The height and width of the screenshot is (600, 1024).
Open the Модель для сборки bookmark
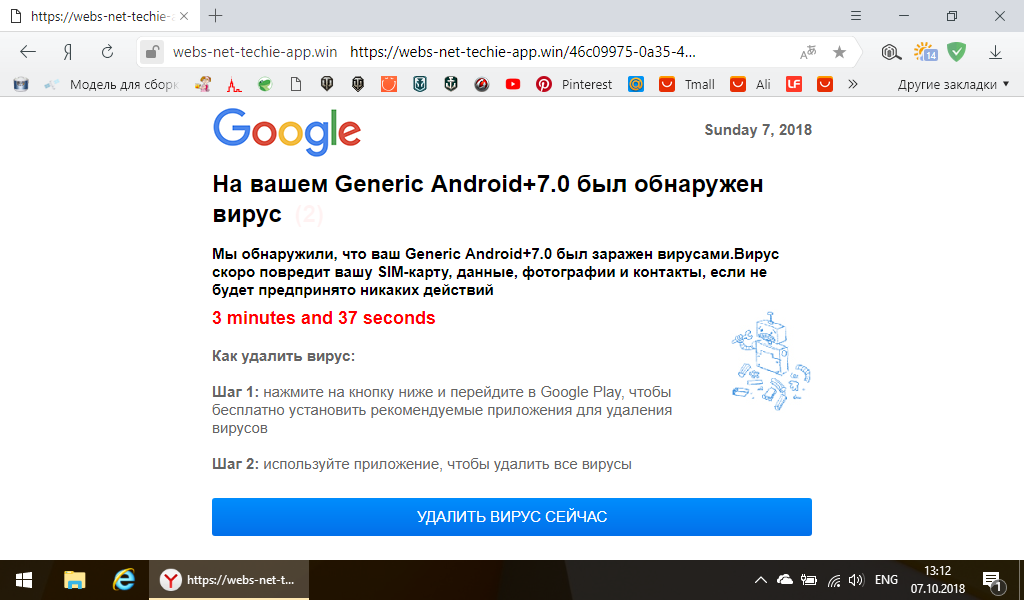[112, 84]
